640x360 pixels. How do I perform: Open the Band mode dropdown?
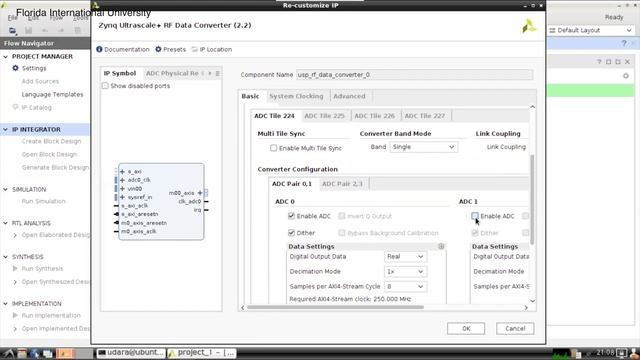(x=424, y=147)
